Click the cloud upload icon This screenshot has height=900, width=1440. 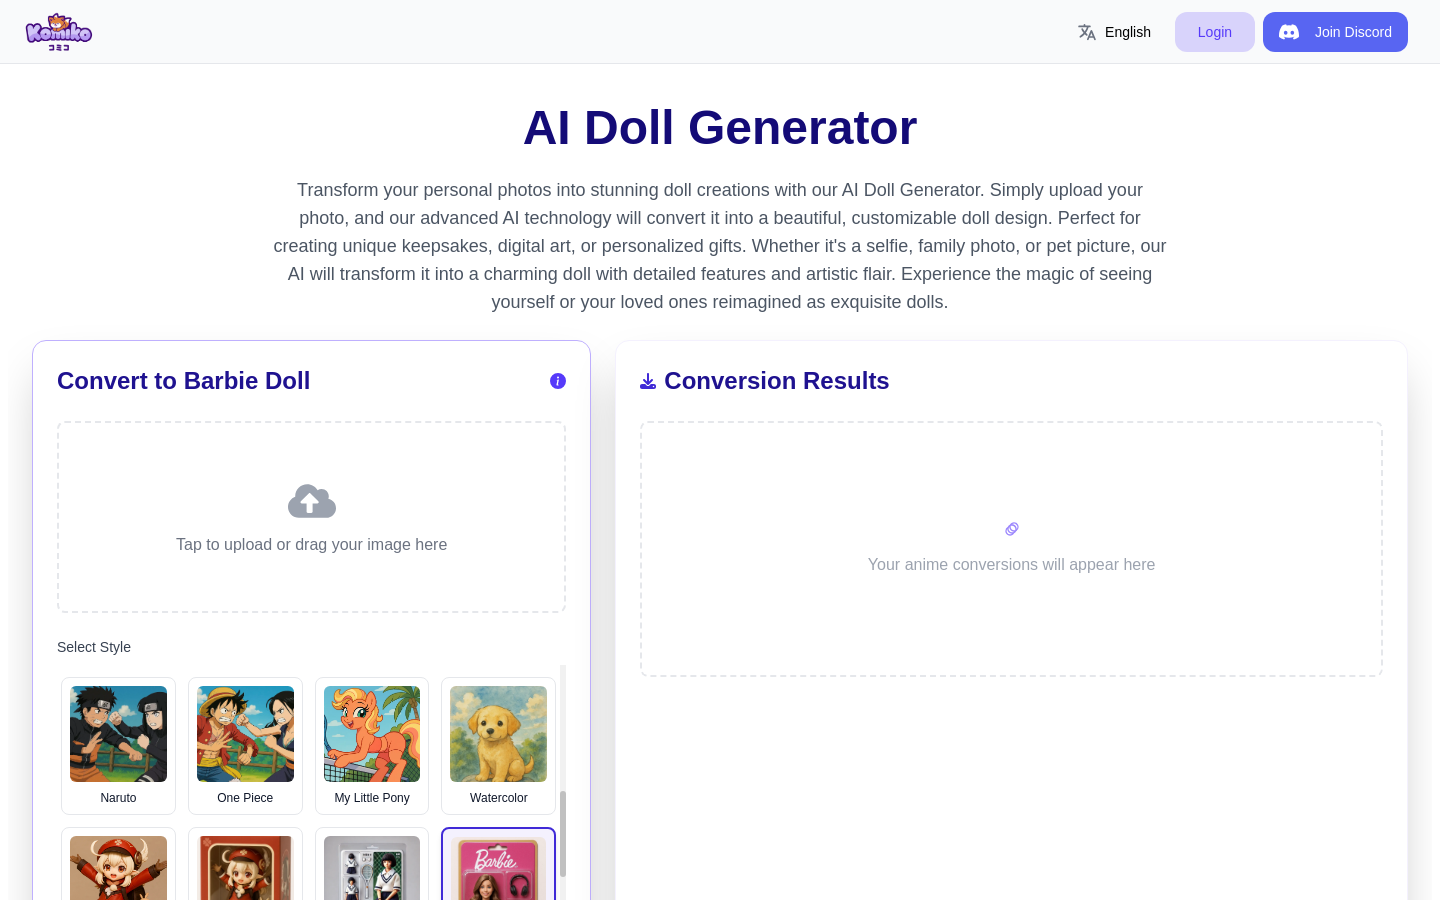[x=312, y=501]
